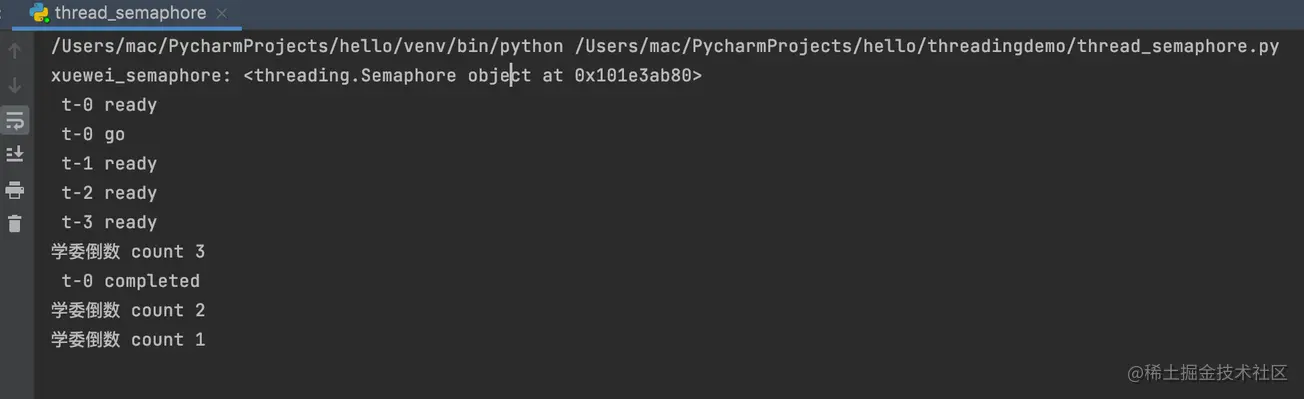Select the thread_semaphore run tab
1304x399 pixels.
(130, 13)
